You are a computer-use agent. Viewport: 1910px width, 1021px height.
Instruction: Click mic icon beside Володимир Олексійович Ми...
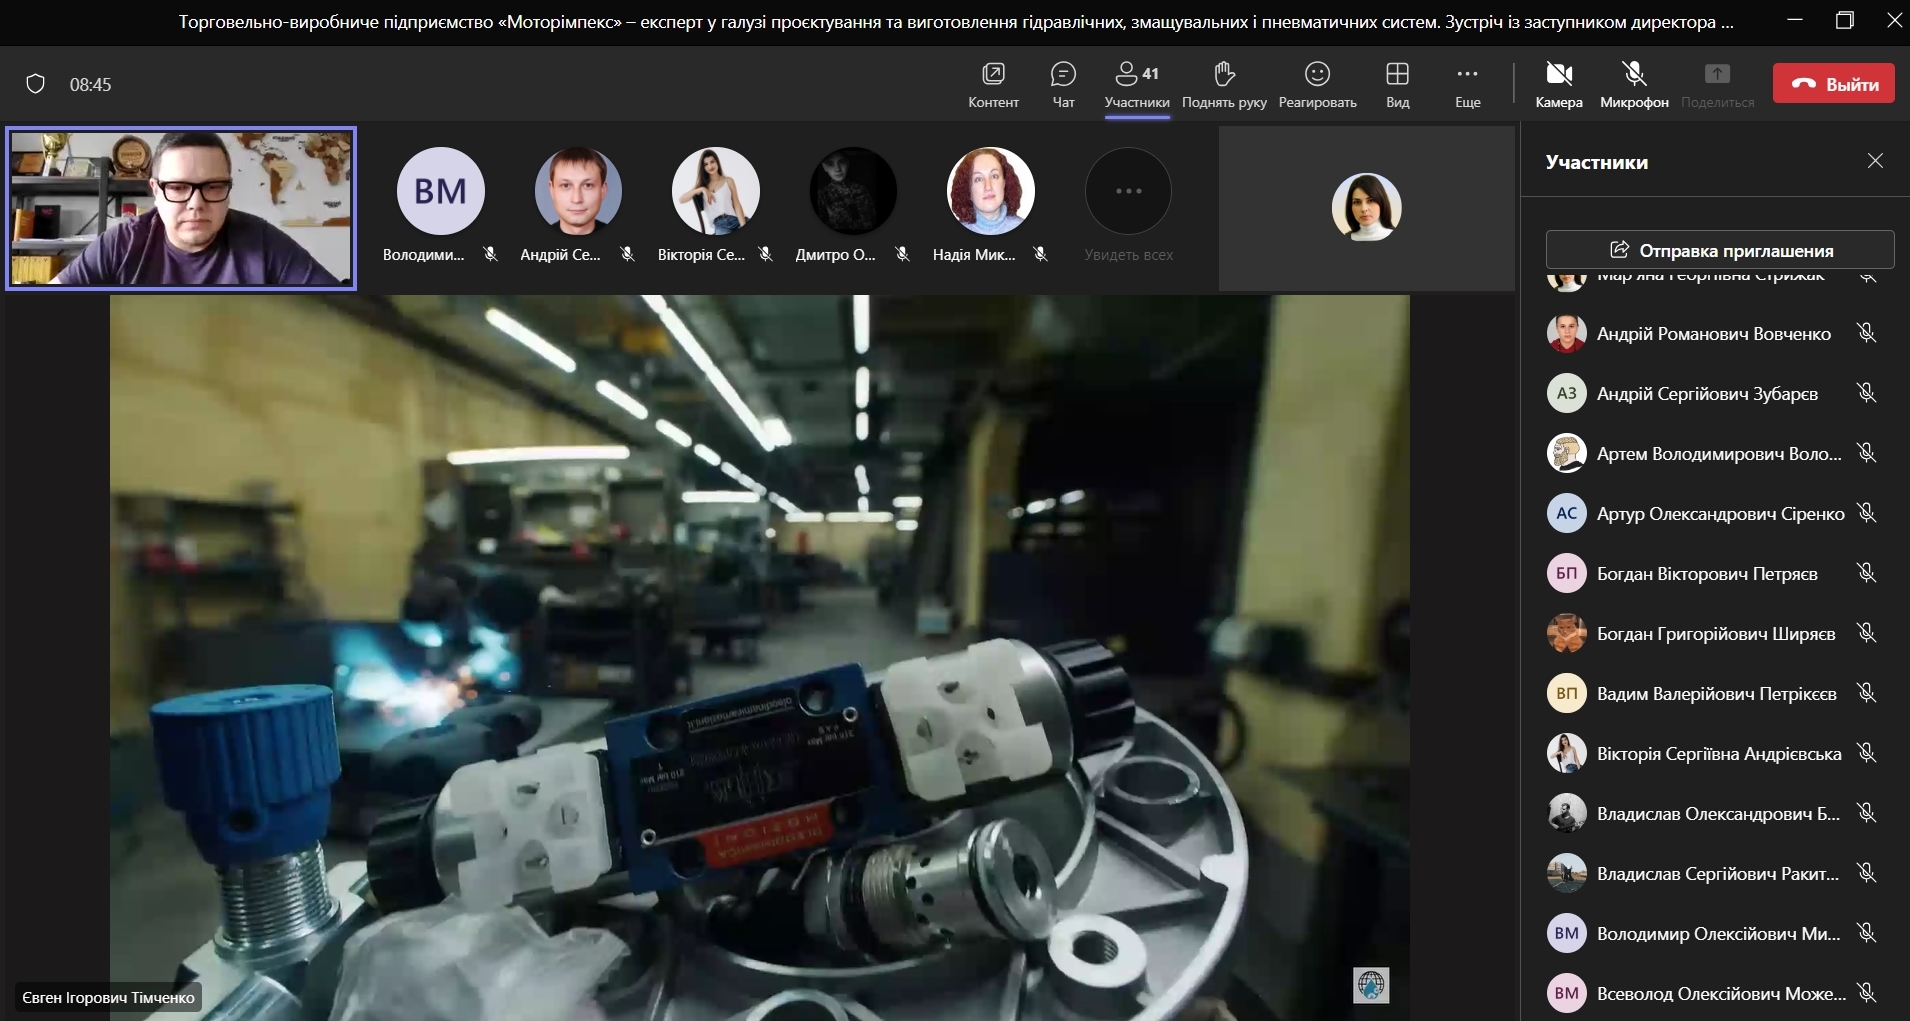pyautogui.click(x=1866, y=933)
